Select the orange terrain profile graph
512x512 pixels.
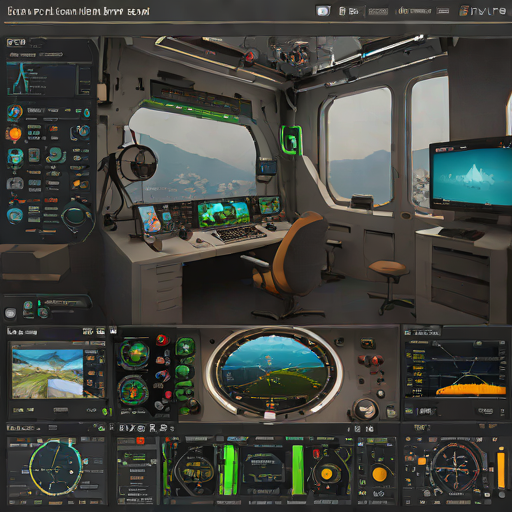[471, 389]
